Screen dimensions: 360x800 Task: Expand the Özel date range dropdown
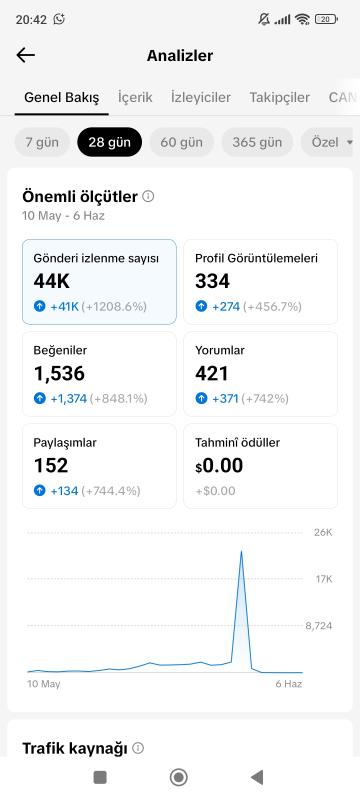(x=330, y=142)
